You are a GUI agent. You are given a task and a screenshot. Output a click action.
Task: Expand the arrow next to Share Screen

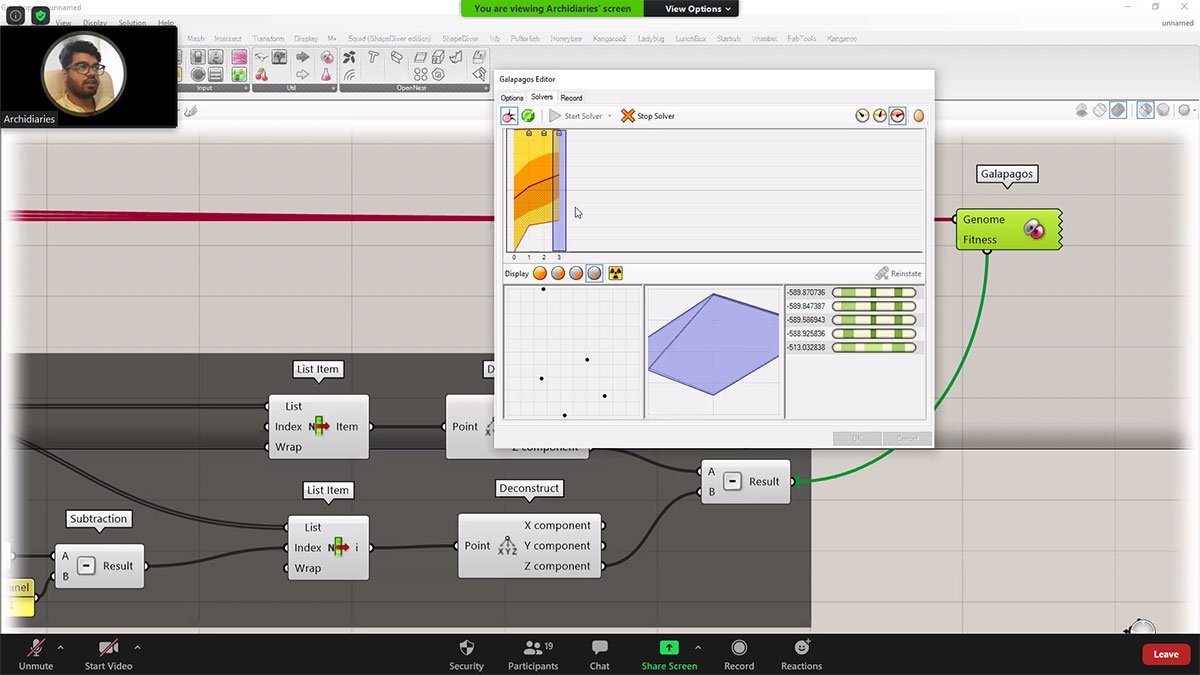pos(698,647)
